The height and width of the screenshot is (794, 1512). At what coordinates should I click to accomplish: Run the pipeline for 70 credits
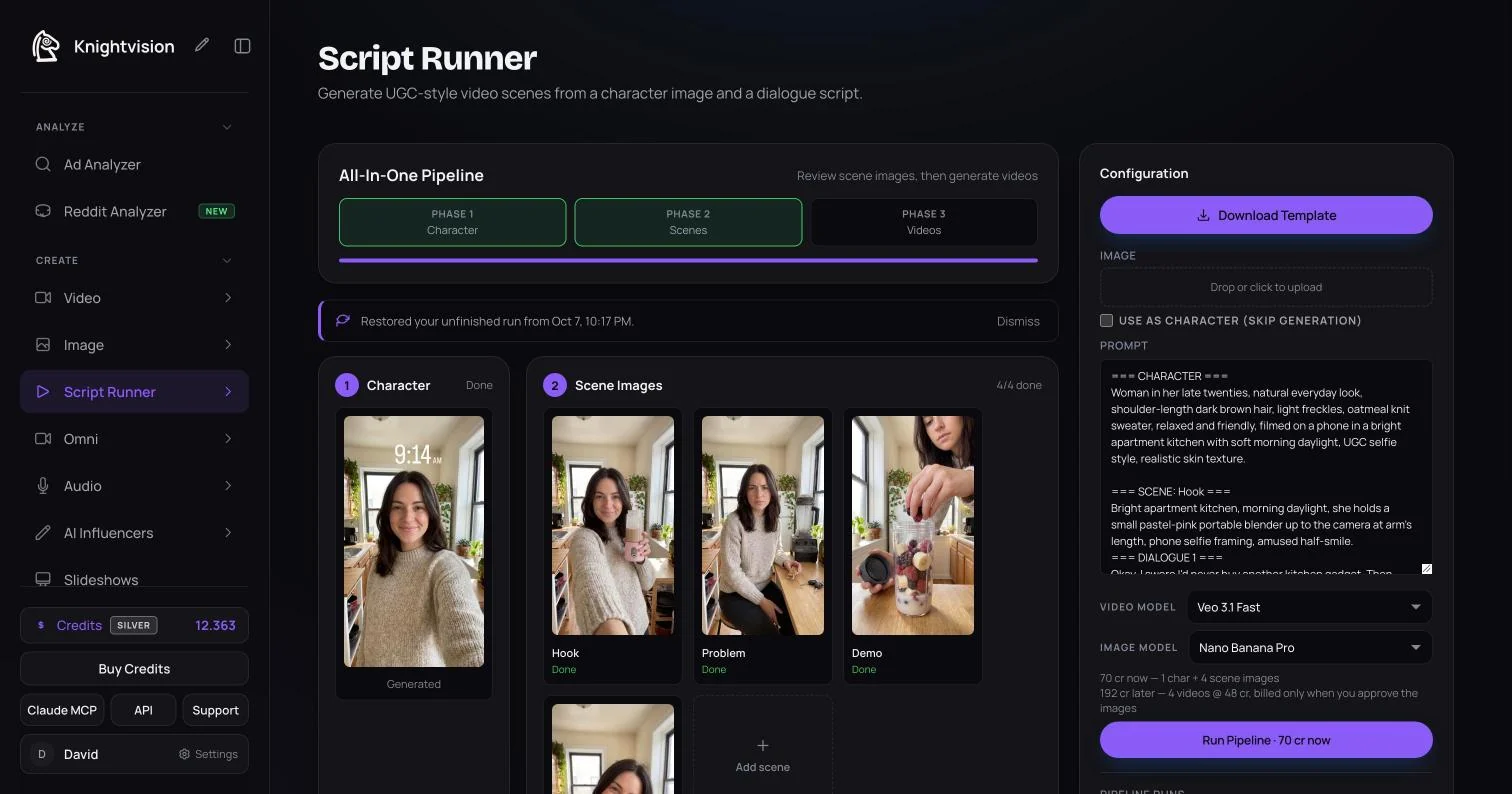pyautogui.click(x=1266, y=740)
